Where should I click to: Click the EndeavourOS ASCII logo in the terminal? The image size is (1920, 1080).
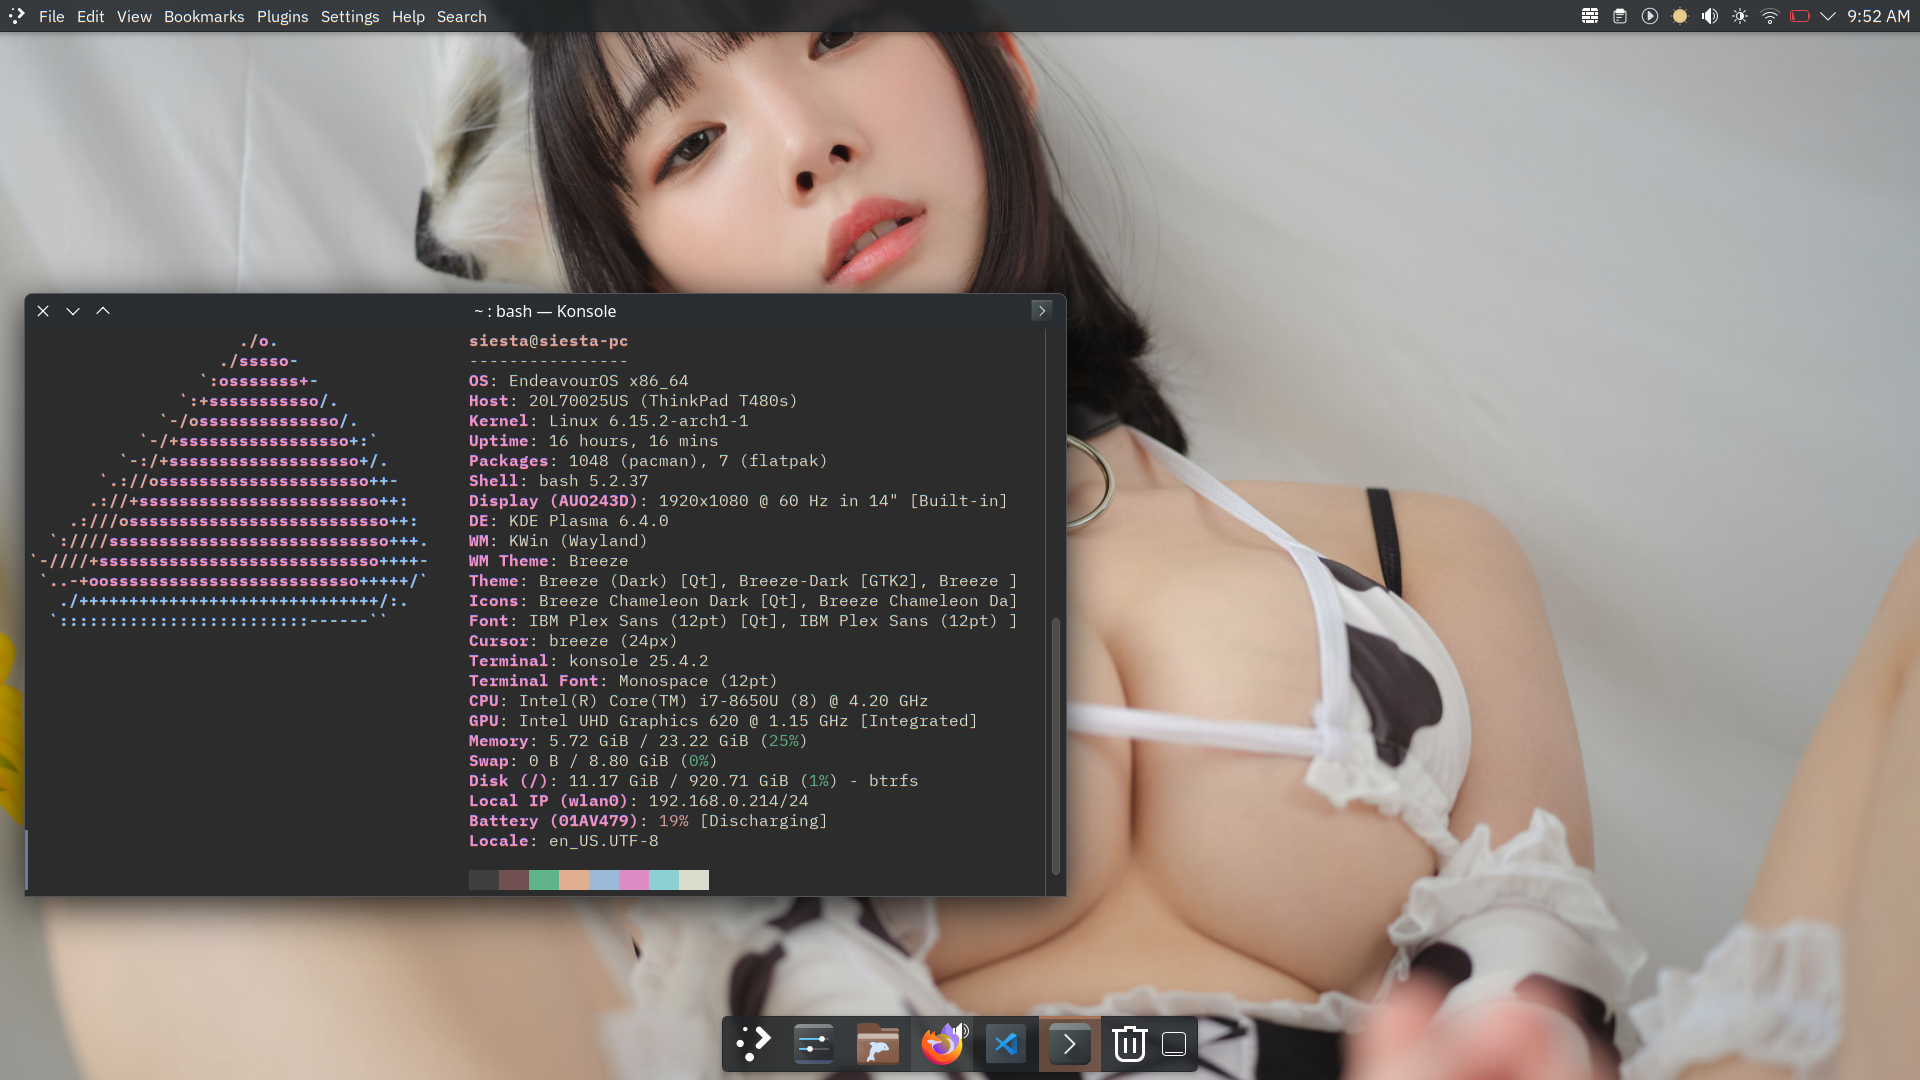point(229,481)
